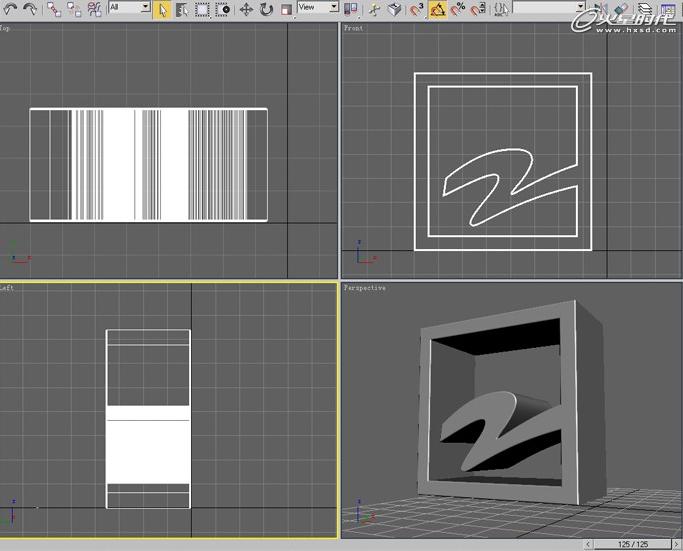683x551 pixels.
Task: Click the Front viewport label
Action: (353, 28)
